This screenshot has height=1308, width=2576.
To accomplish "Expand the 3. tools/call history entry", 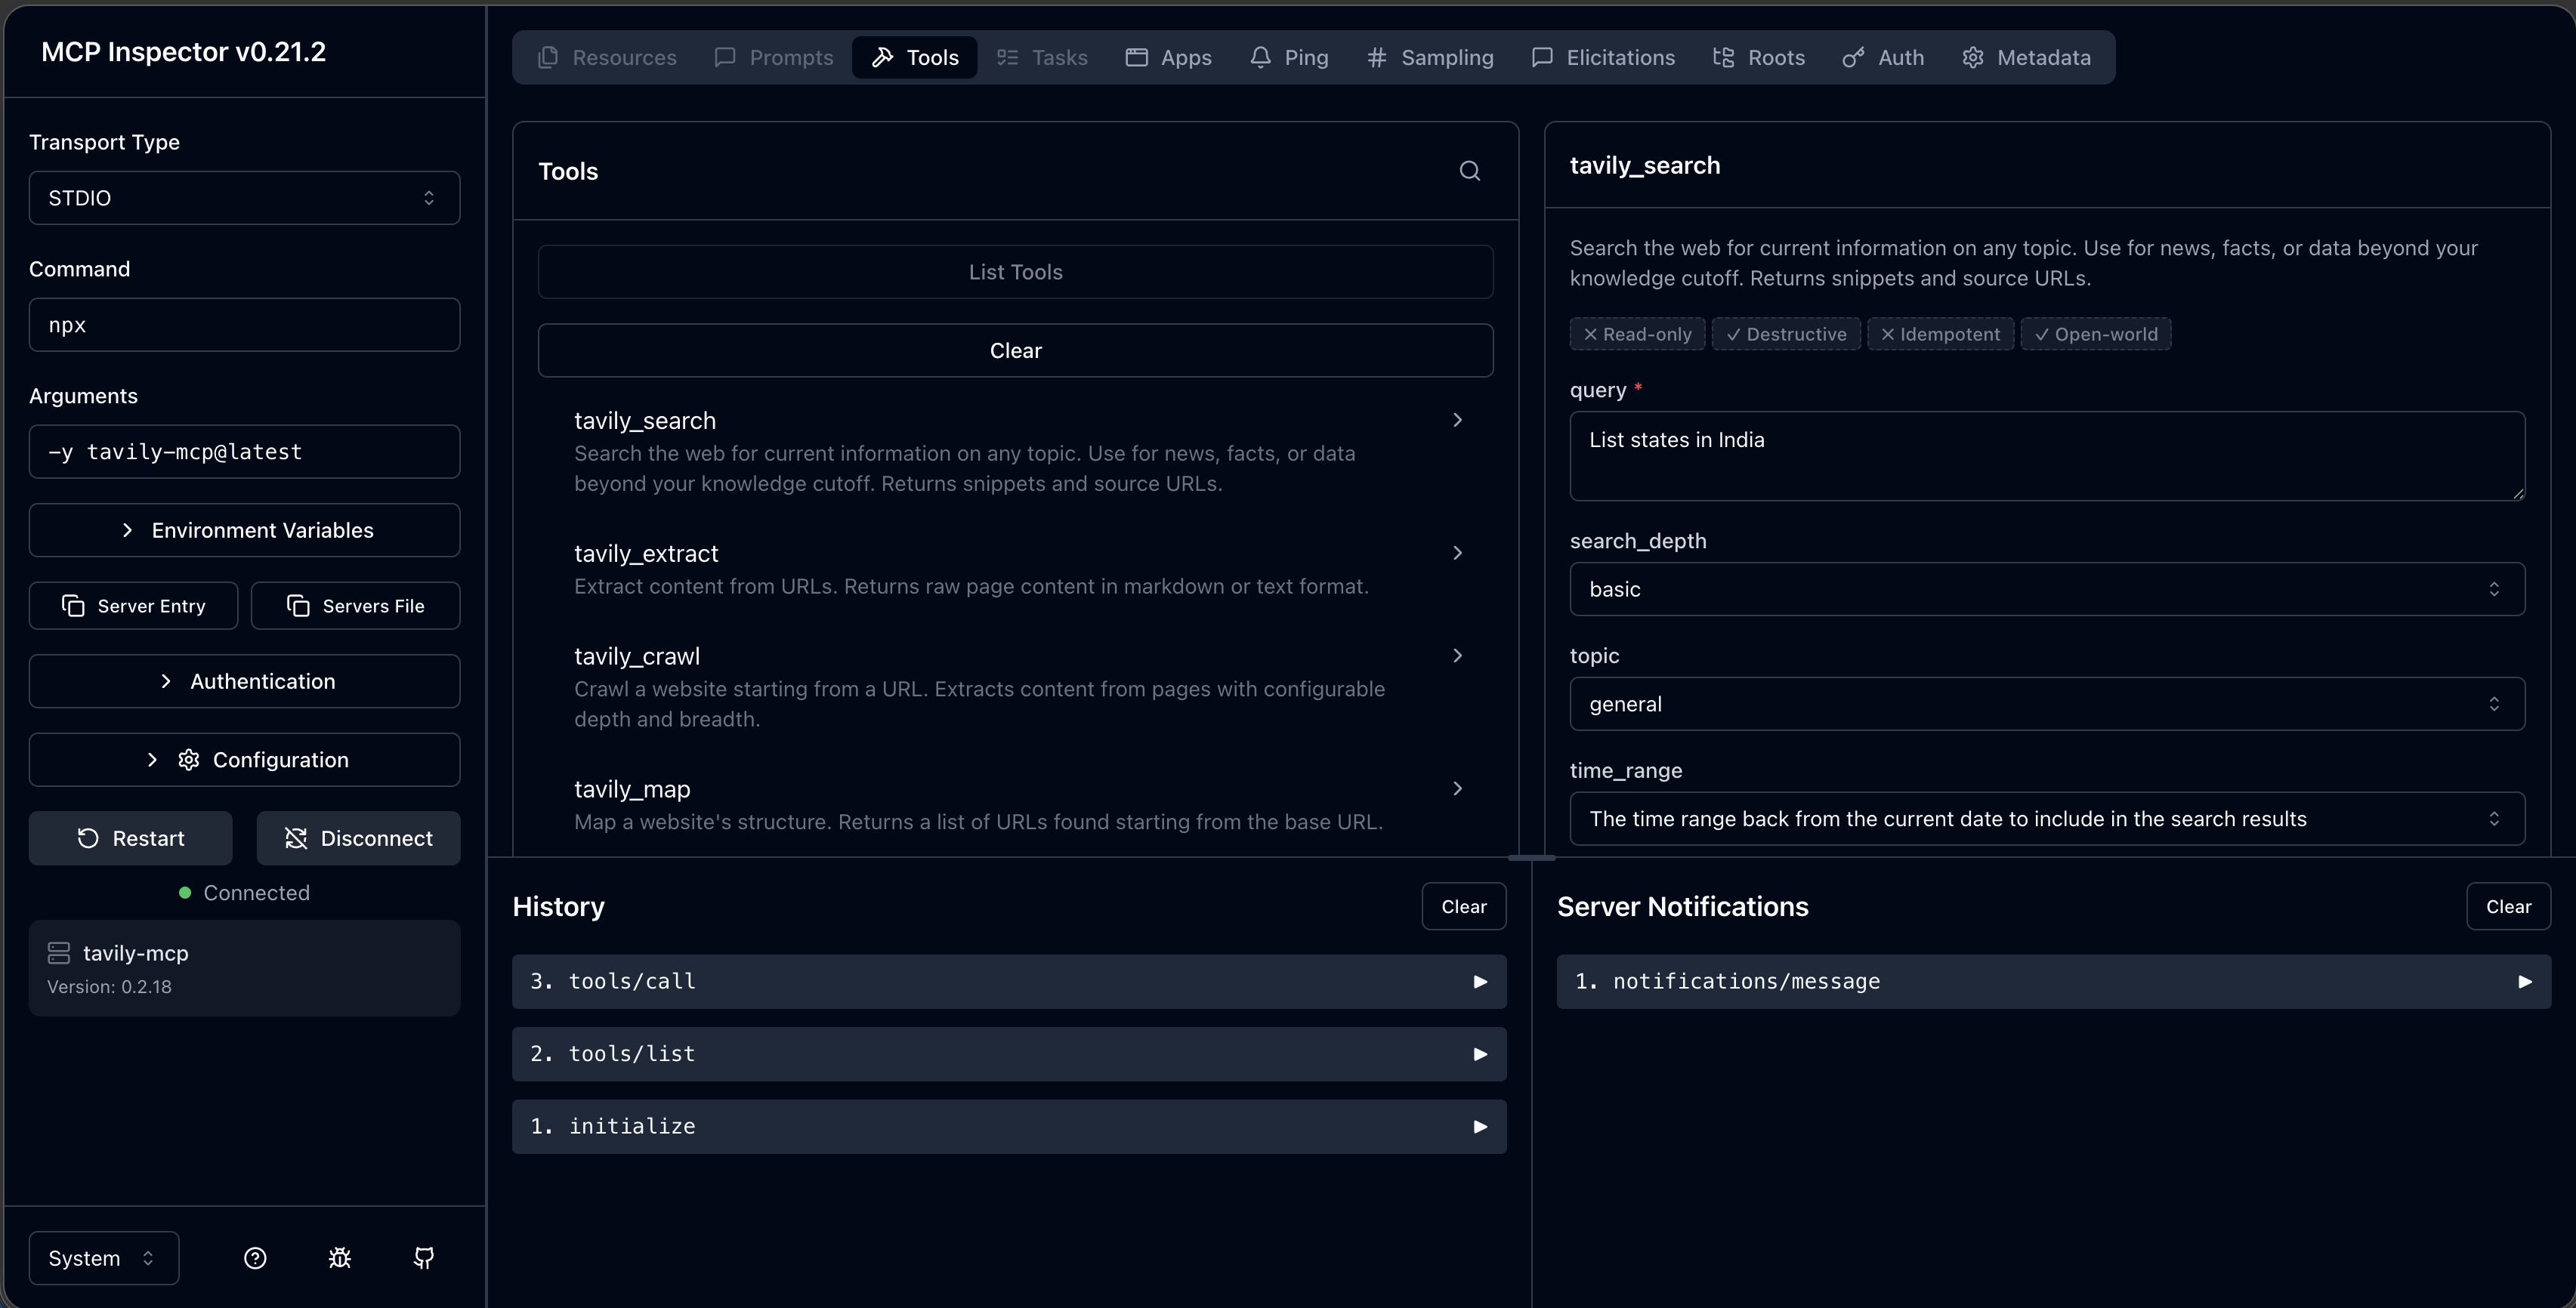I will pyautogui.click(x=1009, y=982).
